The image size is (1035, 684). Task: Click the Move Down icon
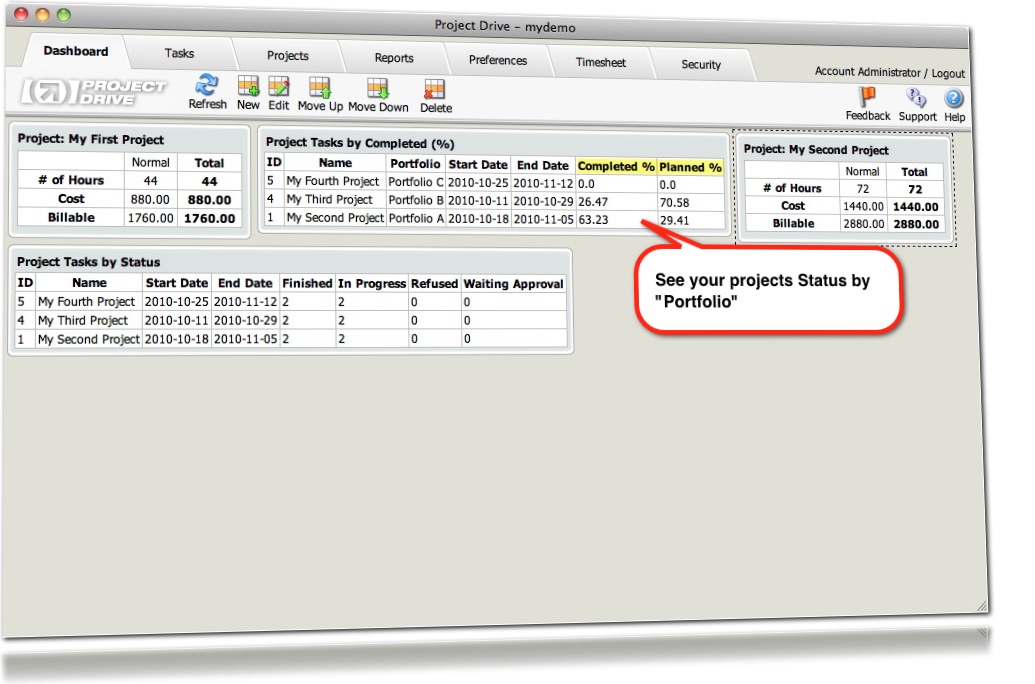(x=378, y=88)
